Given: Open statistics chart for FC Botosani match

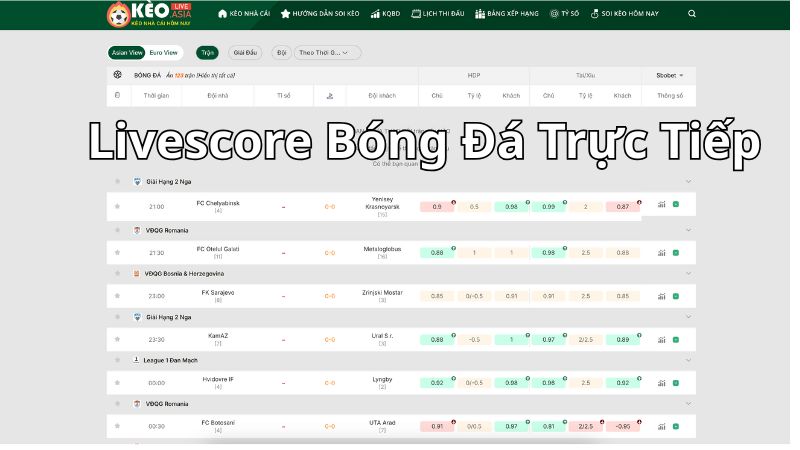Looking at the screenshot, I should (662, 427).
